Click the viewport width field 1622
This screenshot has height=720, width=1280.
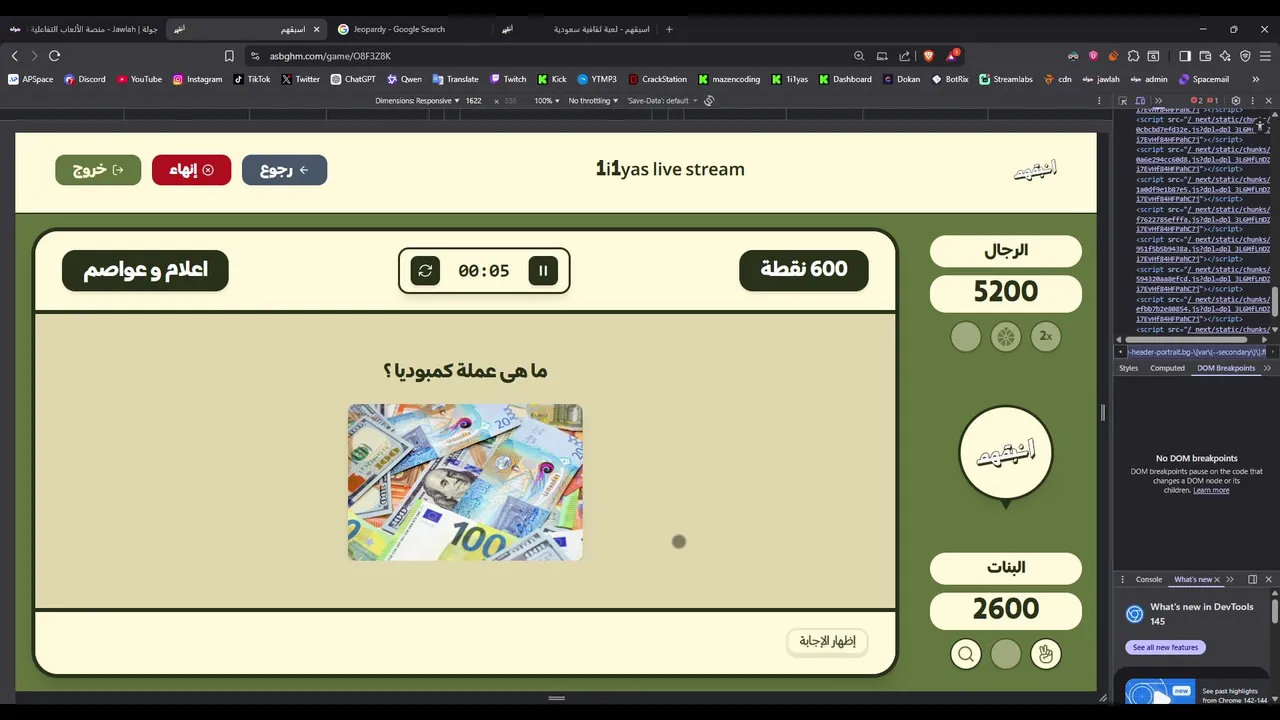coord(474,101)
